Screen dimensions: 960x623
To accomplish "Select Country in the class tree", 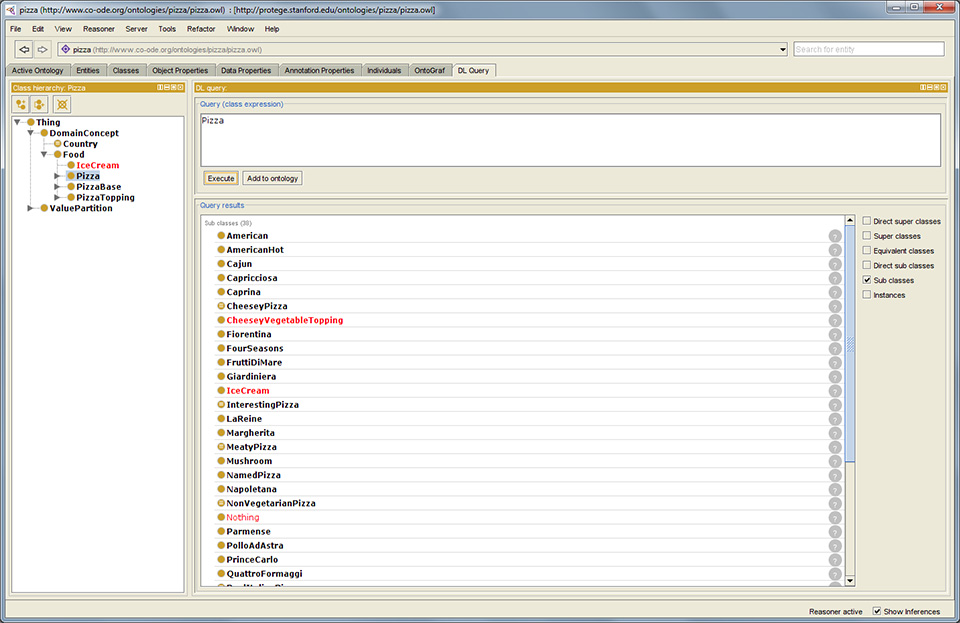I will 80,144.
